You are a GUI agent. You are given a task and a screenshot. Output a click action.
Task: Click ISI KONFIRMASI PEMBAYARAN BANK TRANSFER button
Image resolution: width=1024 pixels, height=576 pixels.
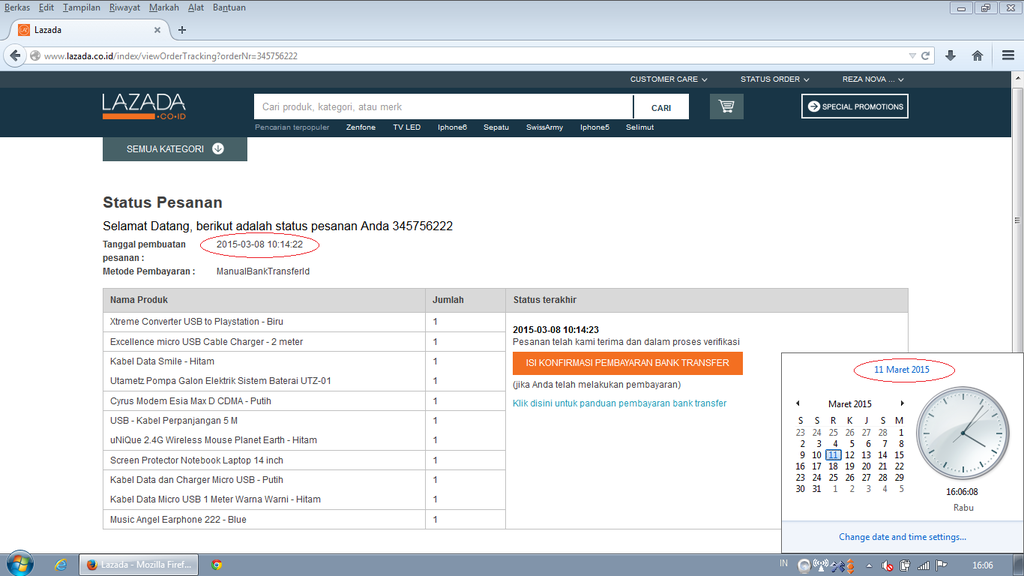[x=628, y=363]
